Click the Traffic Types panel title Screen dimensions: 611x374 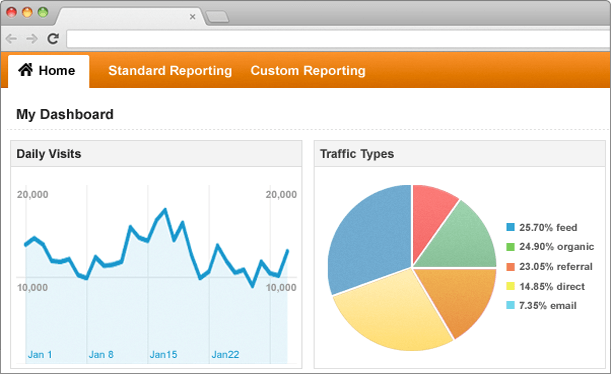(x=357, y=153)
